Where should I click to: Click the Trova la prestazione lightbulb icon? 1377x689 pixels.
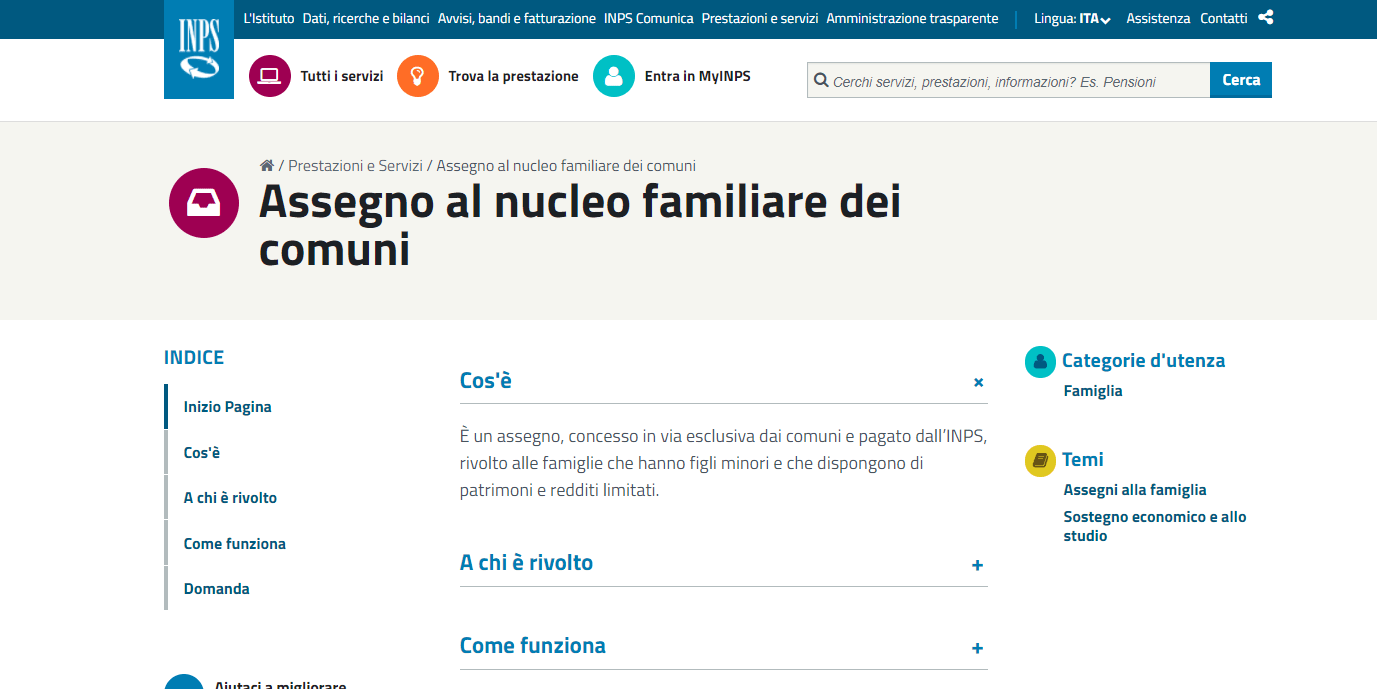[x=418, y=76]
